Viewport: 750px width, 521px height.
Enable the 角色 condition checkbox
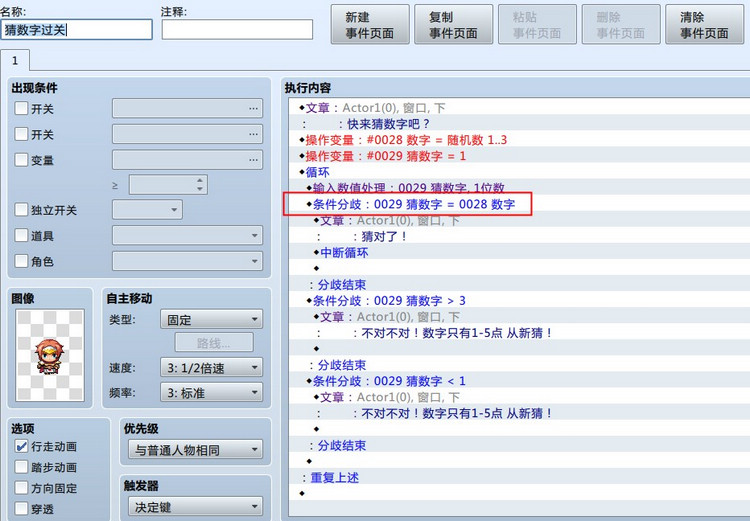click(21, 261)
